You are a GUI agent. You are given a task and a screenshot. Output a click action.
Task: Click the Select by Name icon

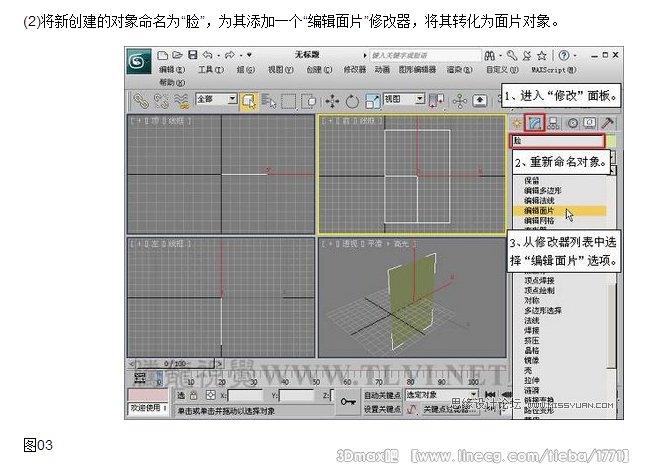269,101
